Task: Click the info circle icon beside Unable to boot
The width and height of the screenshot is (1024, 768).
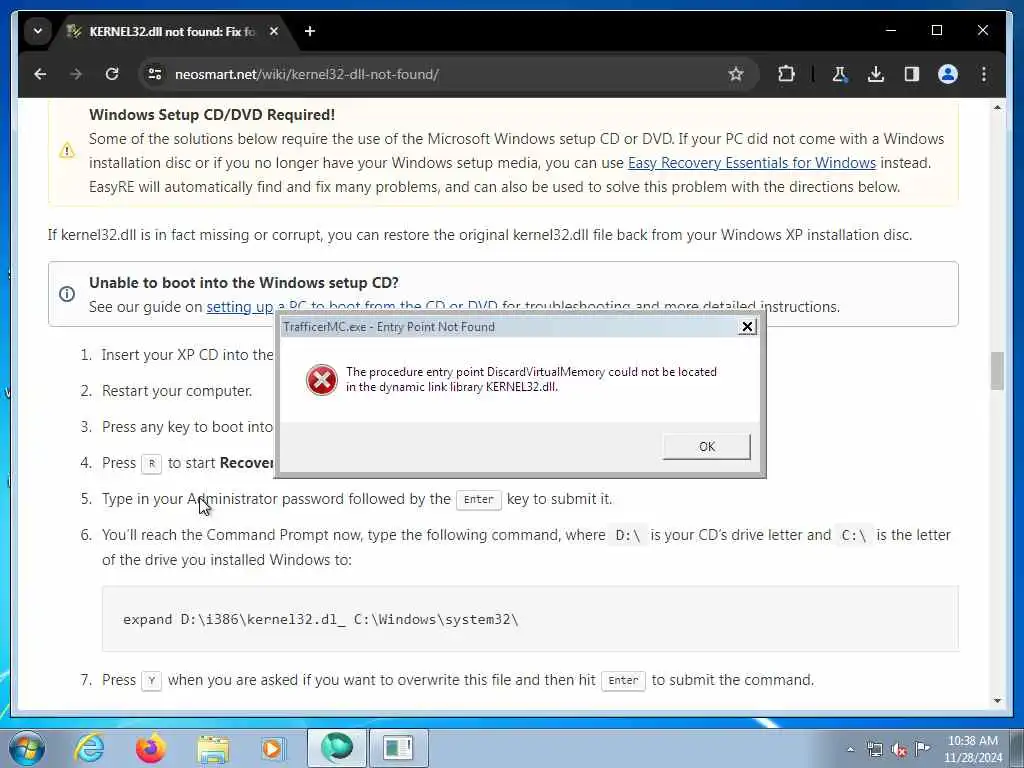Action: [x=67, y=294]
